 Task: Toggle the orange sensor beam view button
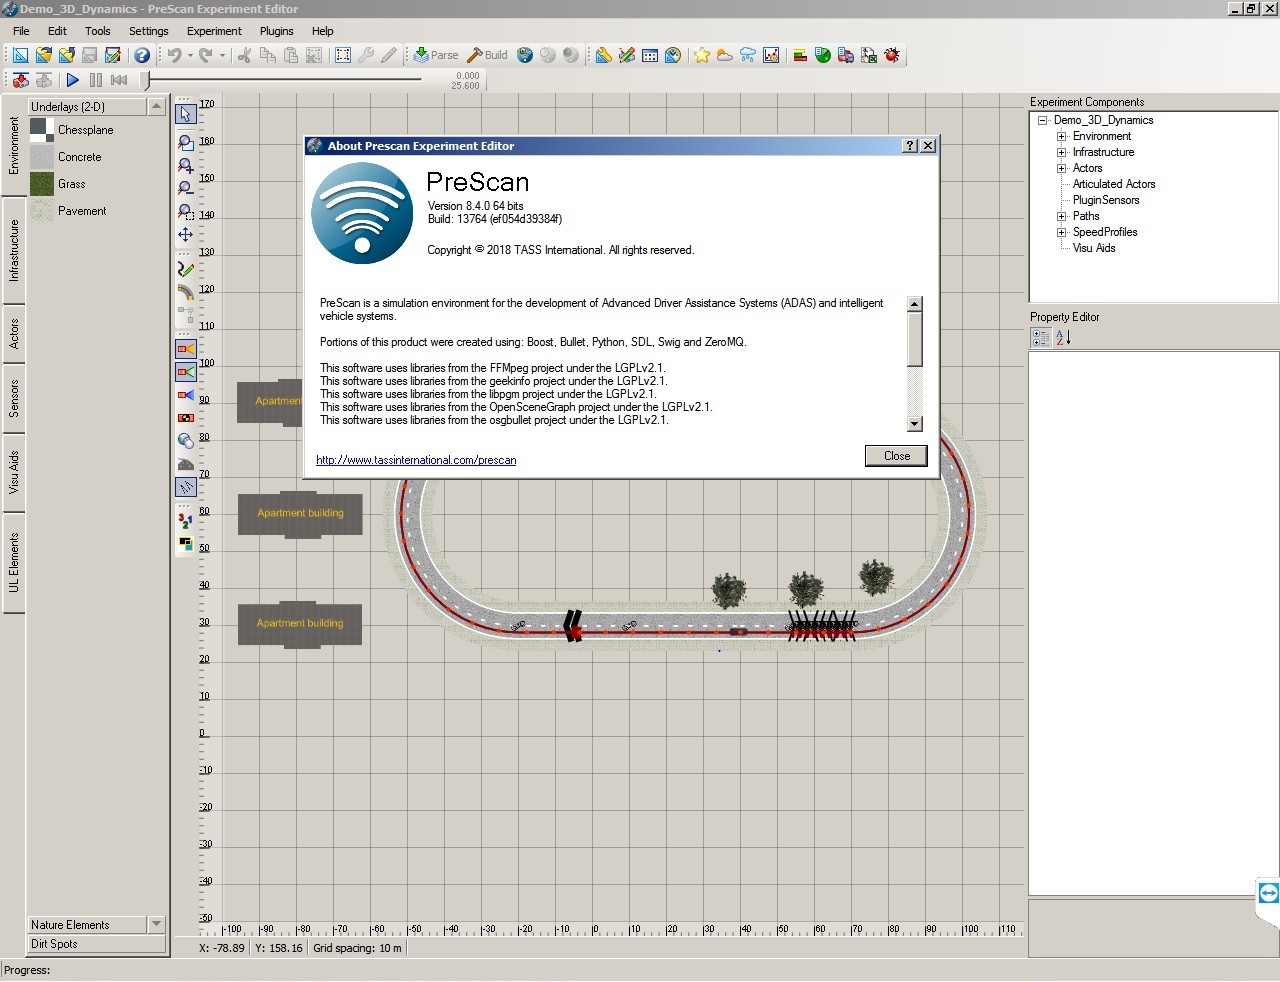tap(186, 349)
